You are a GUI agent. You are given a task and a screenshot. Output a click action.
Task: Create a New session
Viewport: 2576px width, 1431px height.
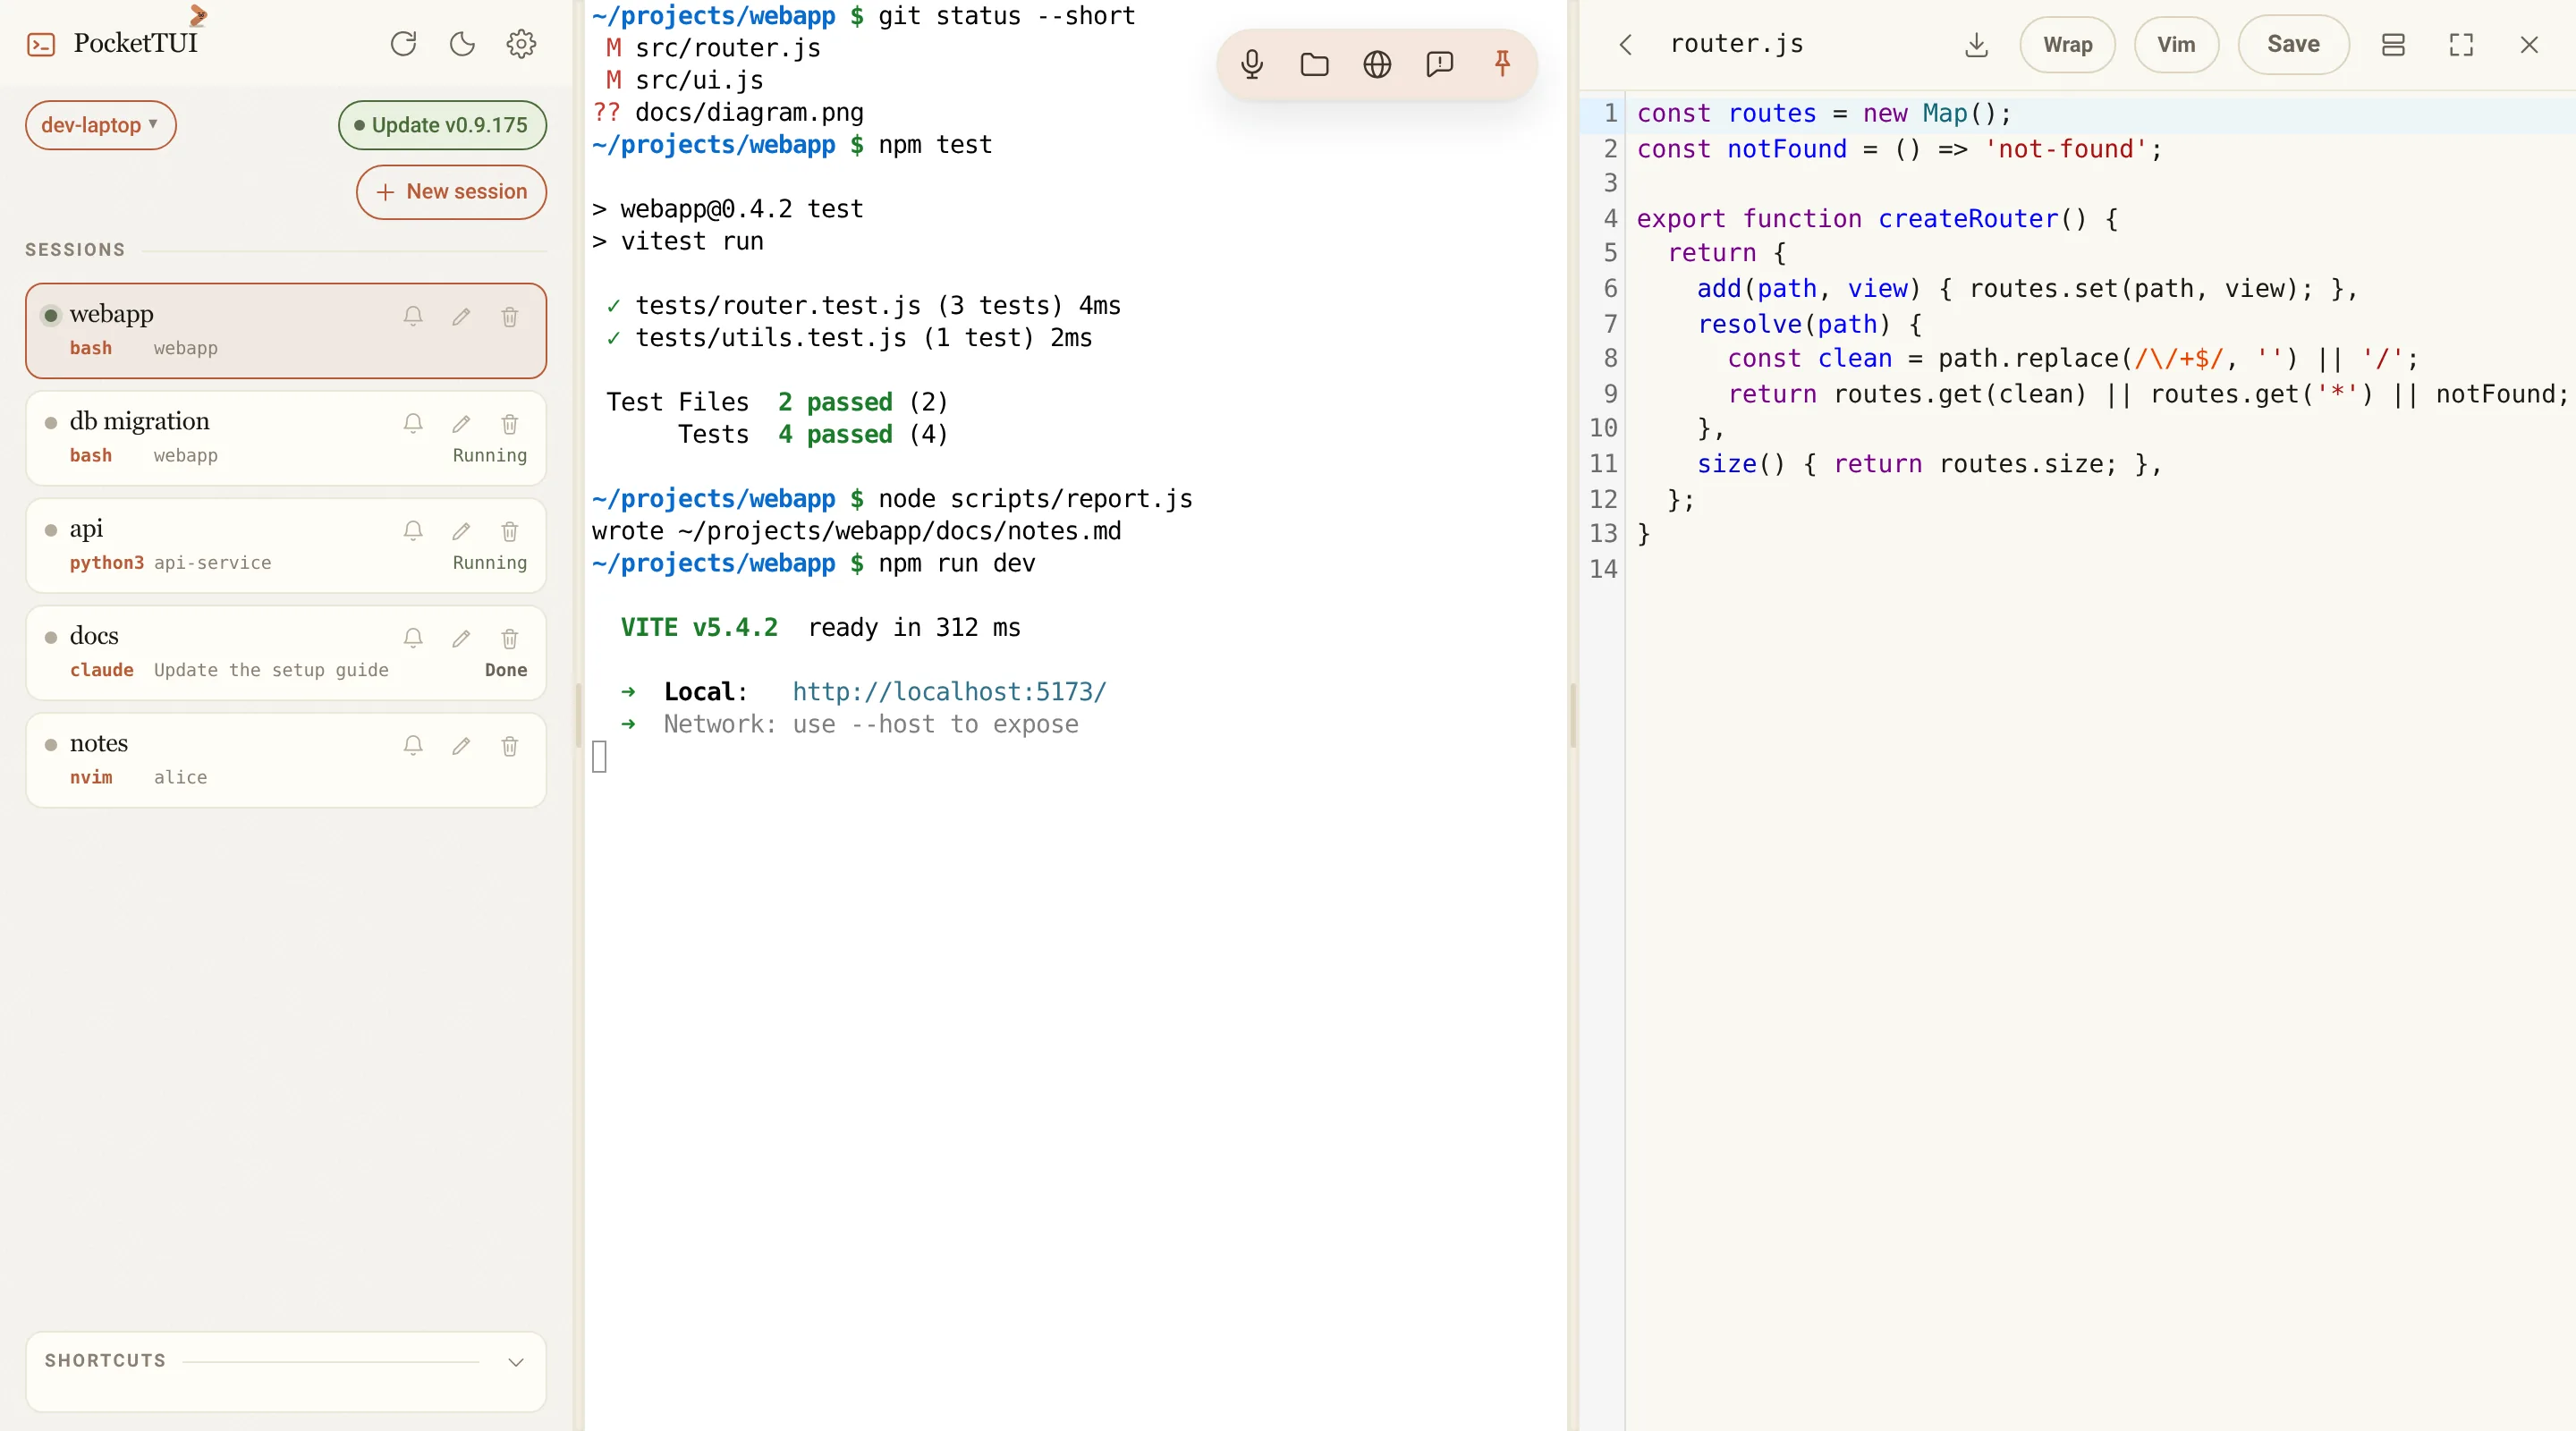(451, 191)
